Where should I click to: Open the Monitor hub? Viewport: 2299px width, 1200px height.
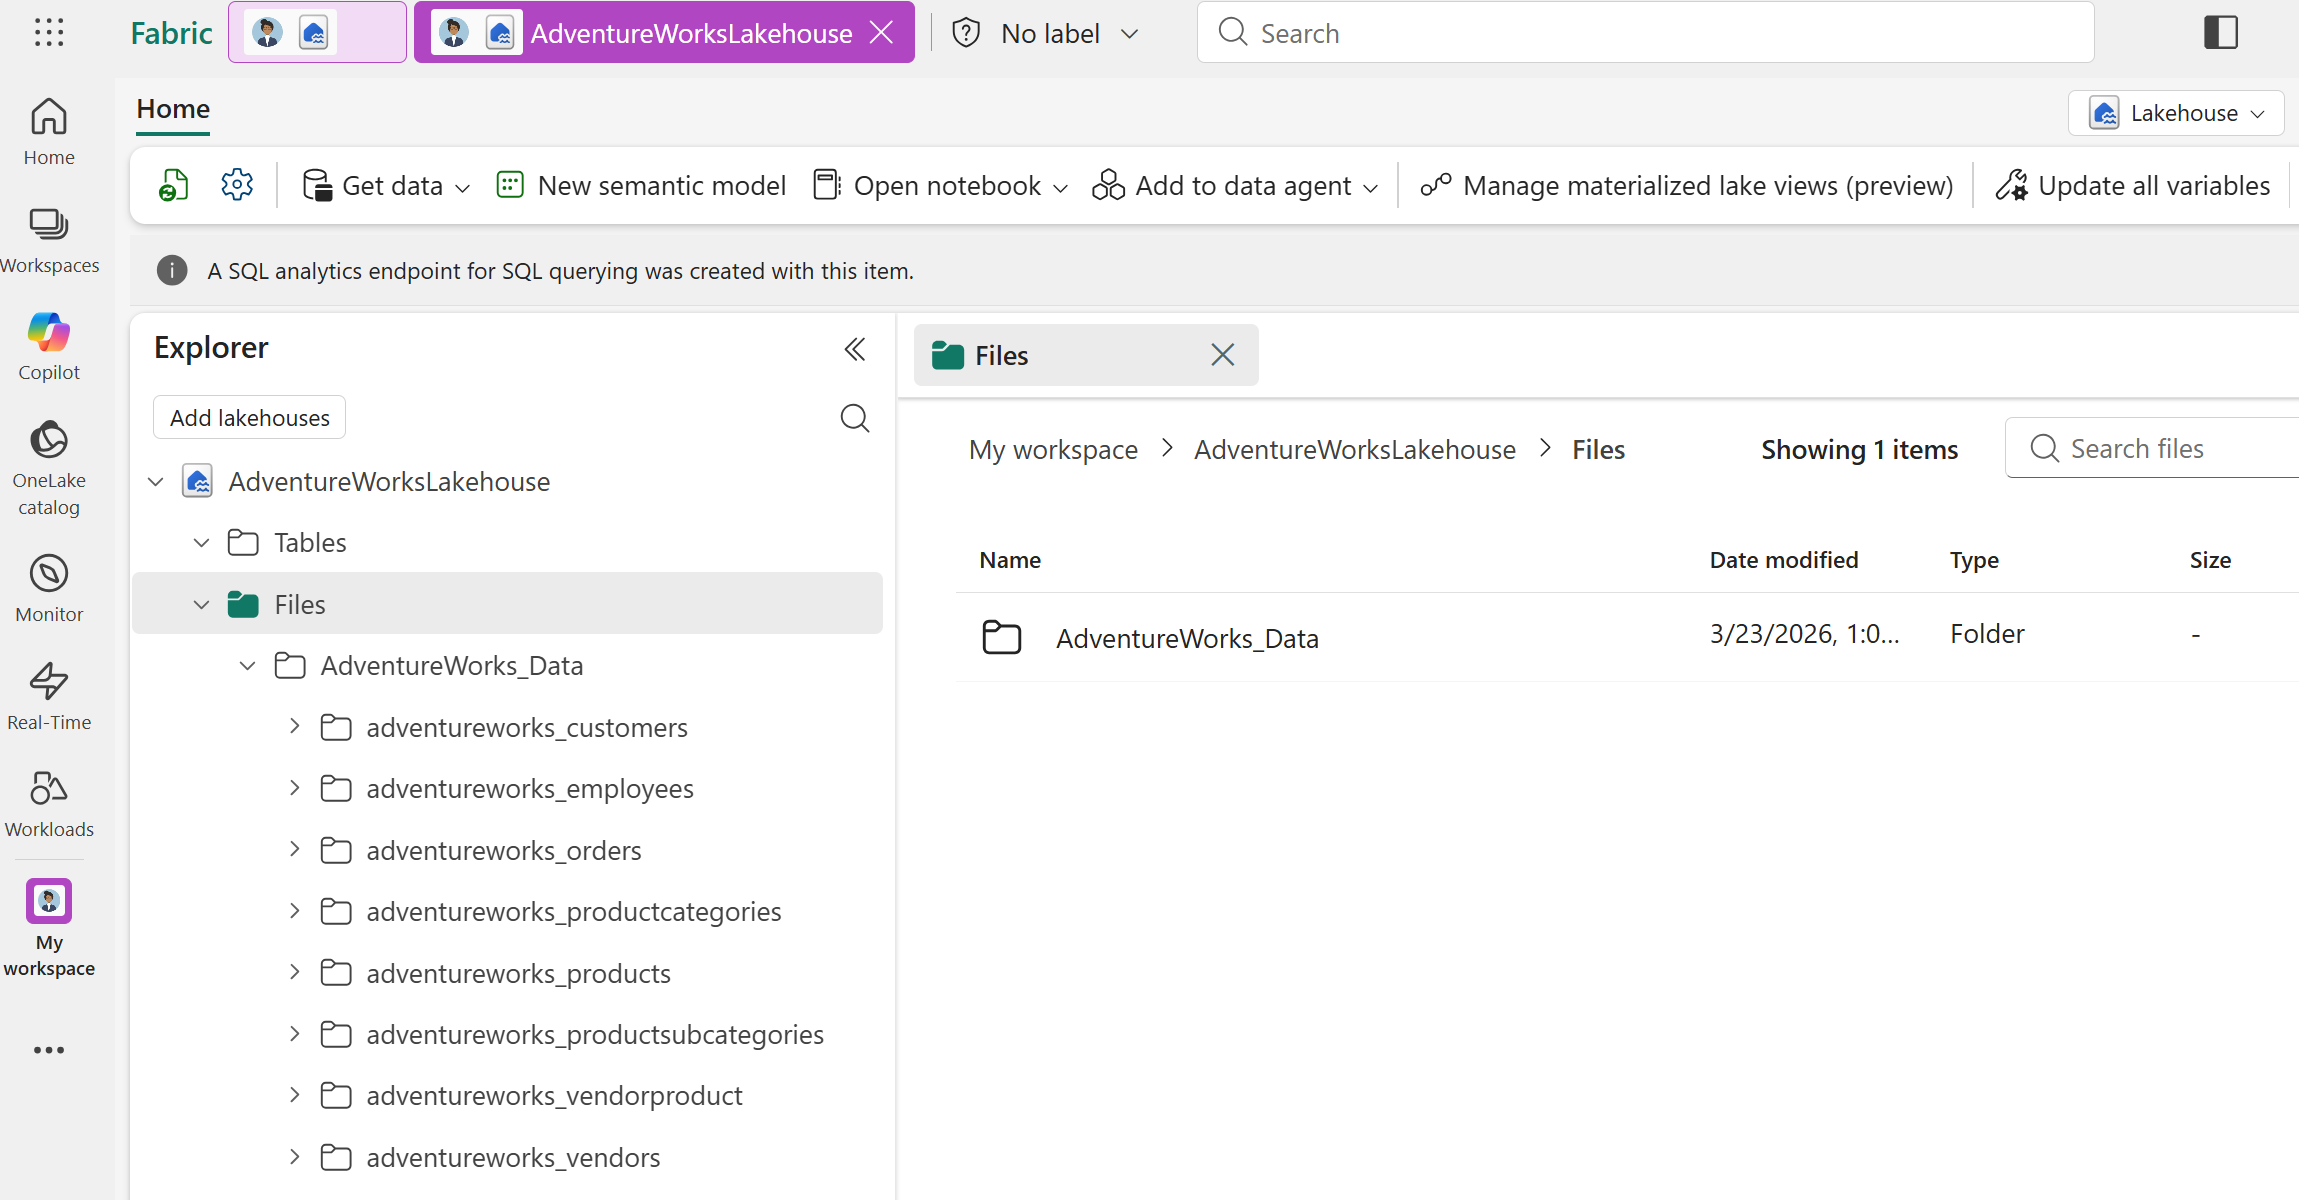(48, 588)
